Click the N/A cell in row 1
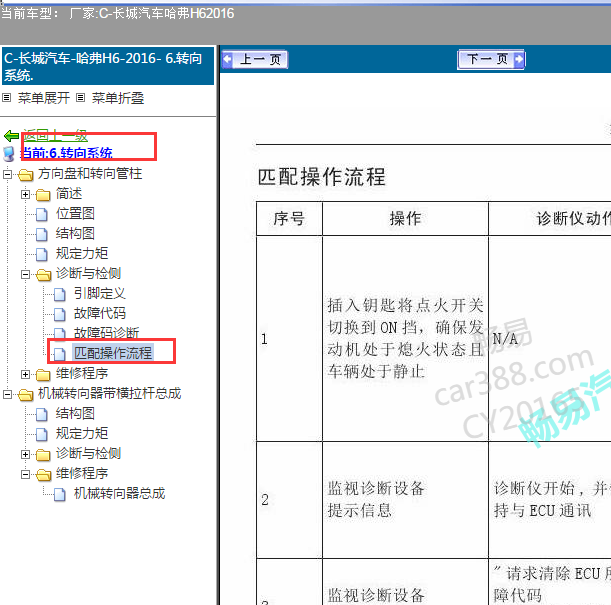Screen dimensions: 611x605 point(549,339)
